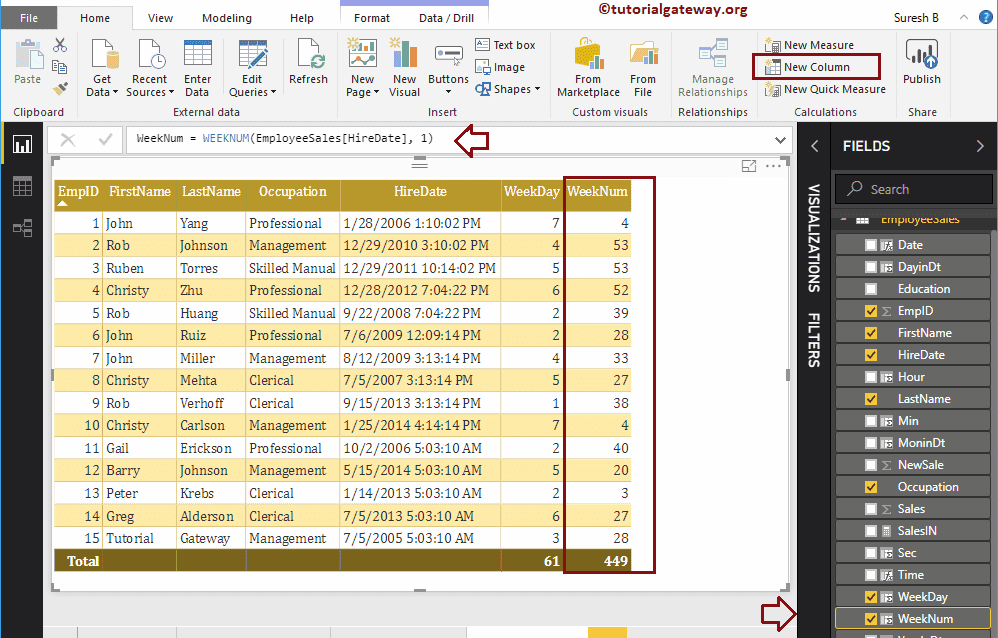Click the New Column button
Image resolution: width=998 pixels, height=638 pixels.
[816, 67]
